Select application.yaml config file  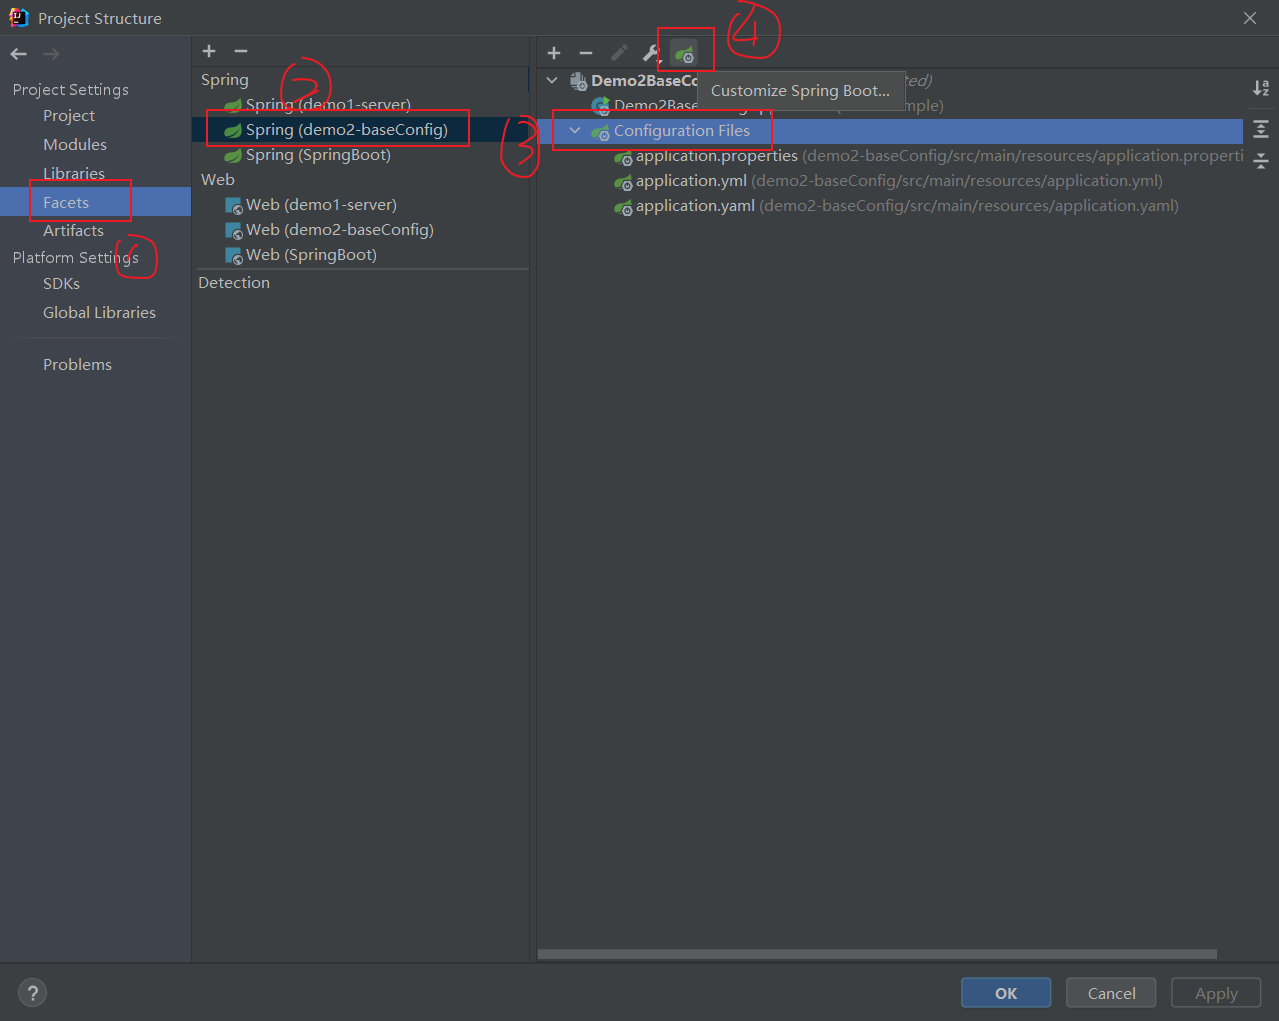coord(695,206)
